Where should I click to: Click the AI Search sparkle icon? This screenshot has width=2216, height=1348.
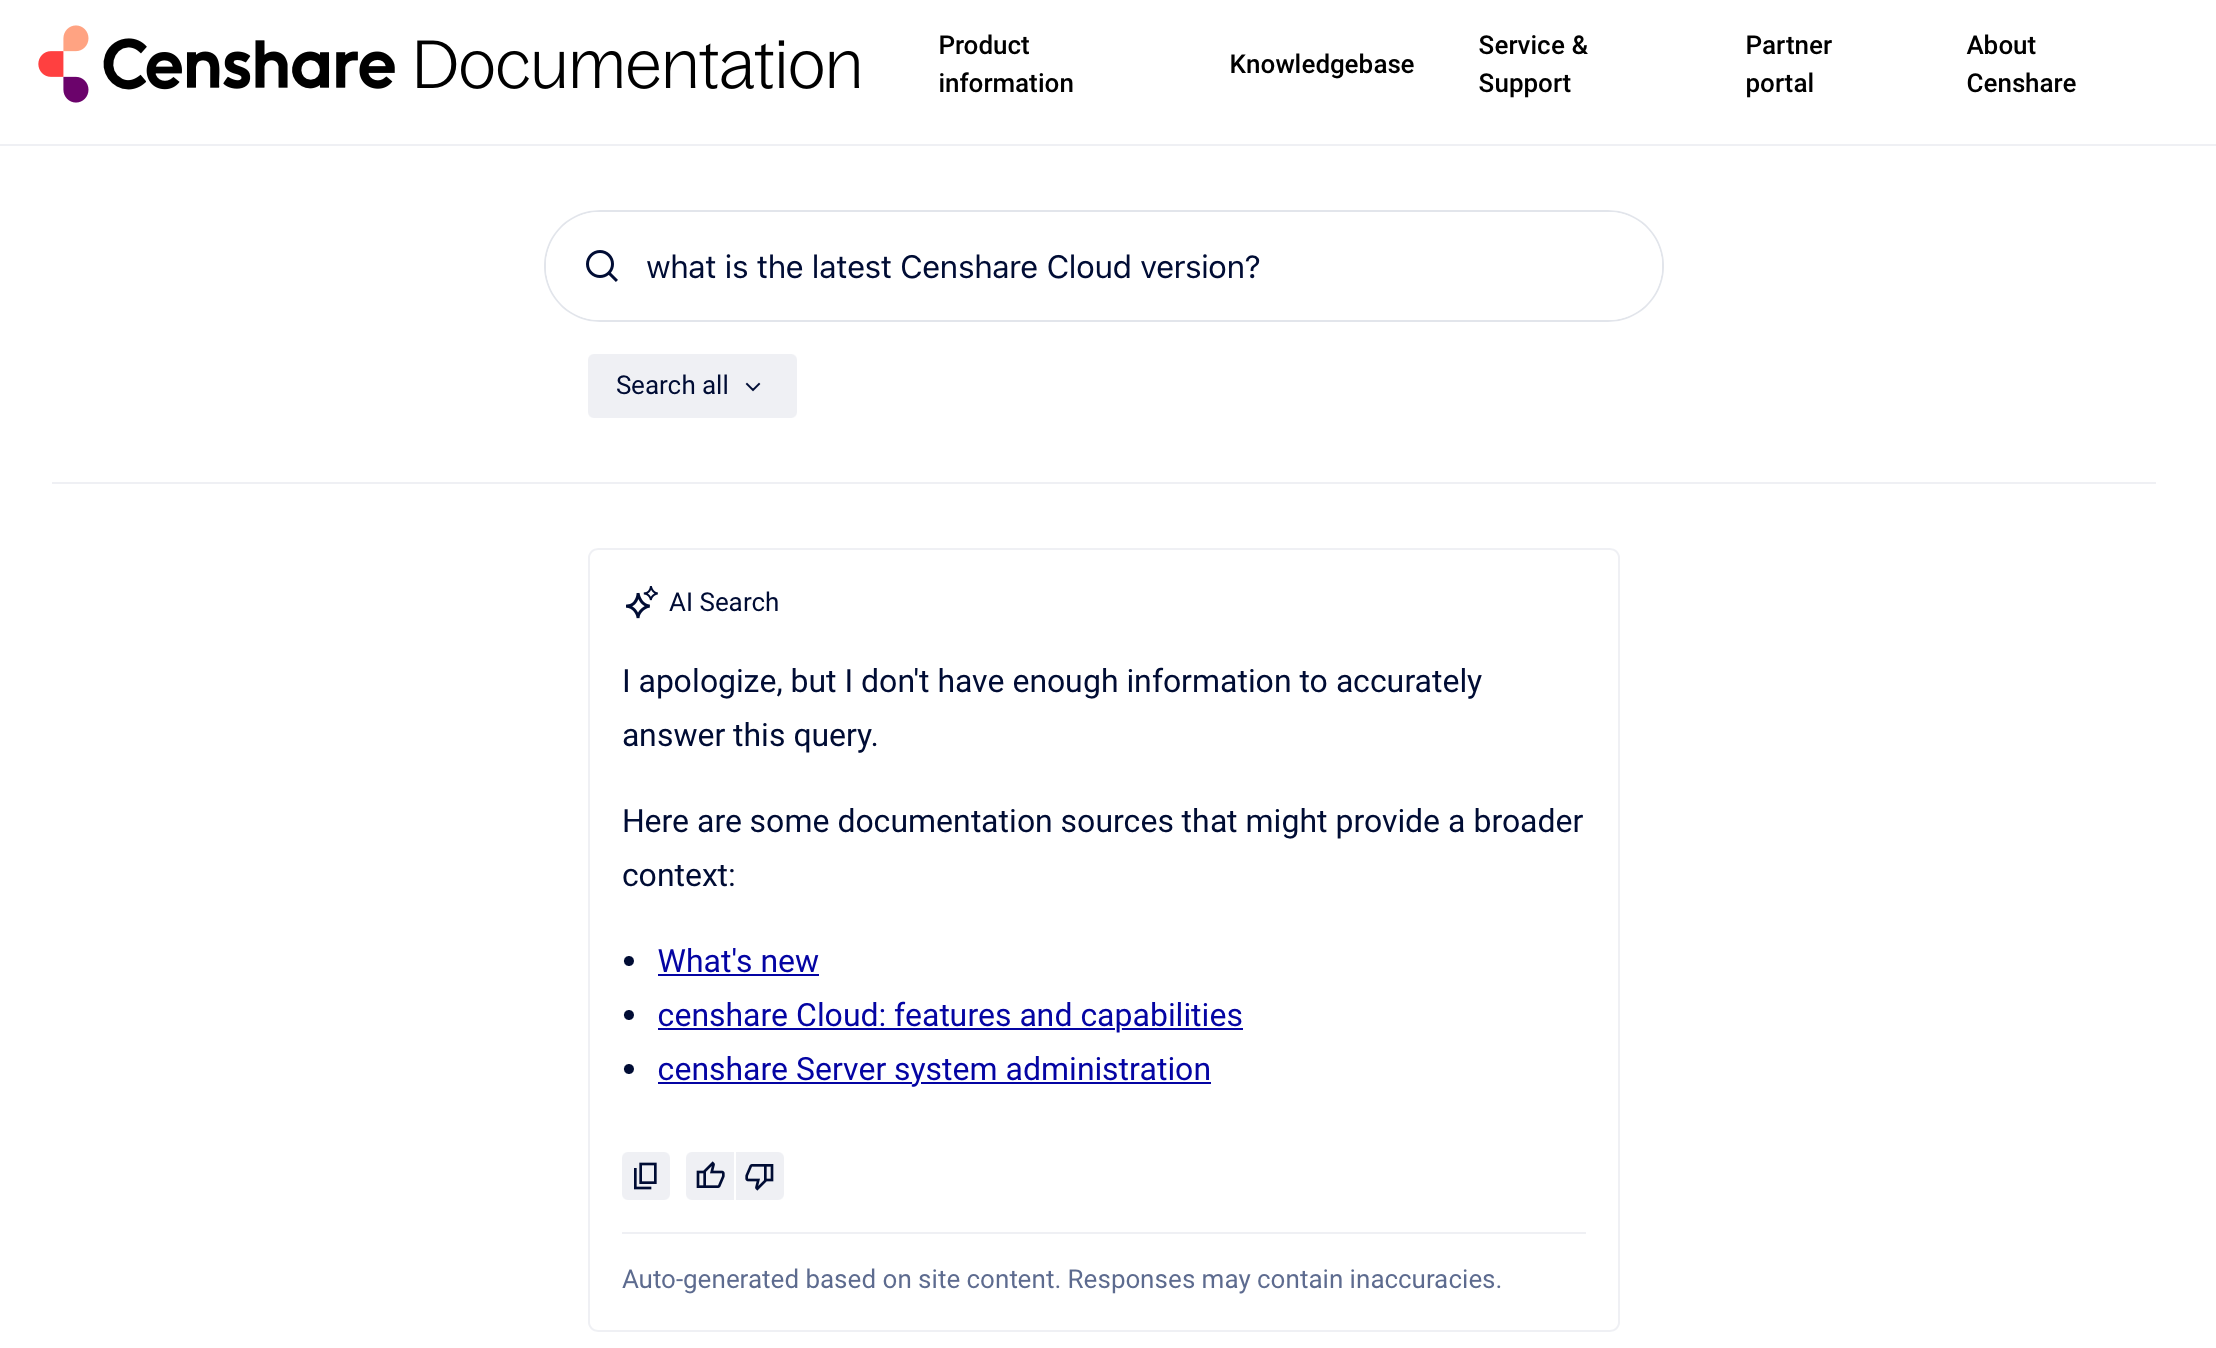(641, 602)
